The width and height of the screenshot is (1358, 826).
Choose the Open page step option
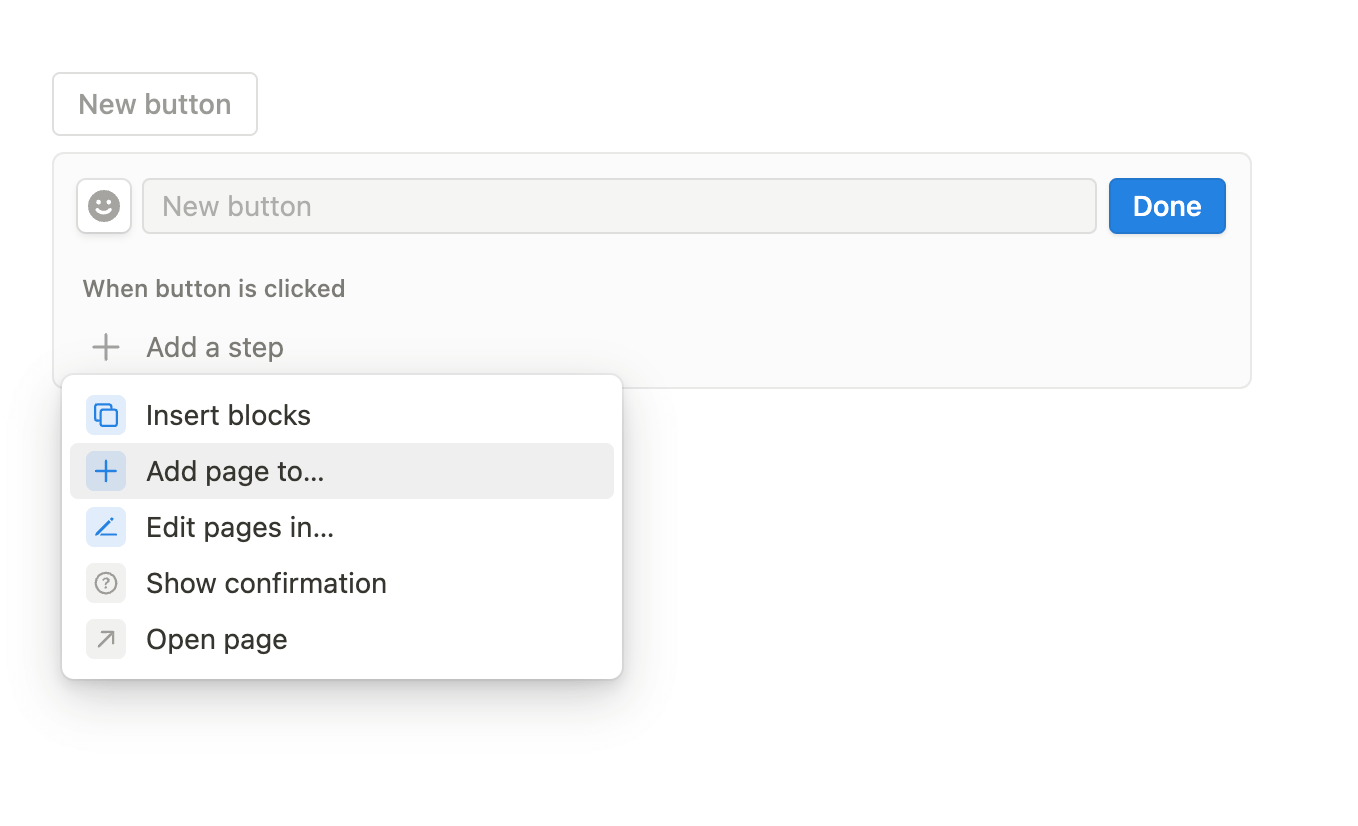[217, 639]
